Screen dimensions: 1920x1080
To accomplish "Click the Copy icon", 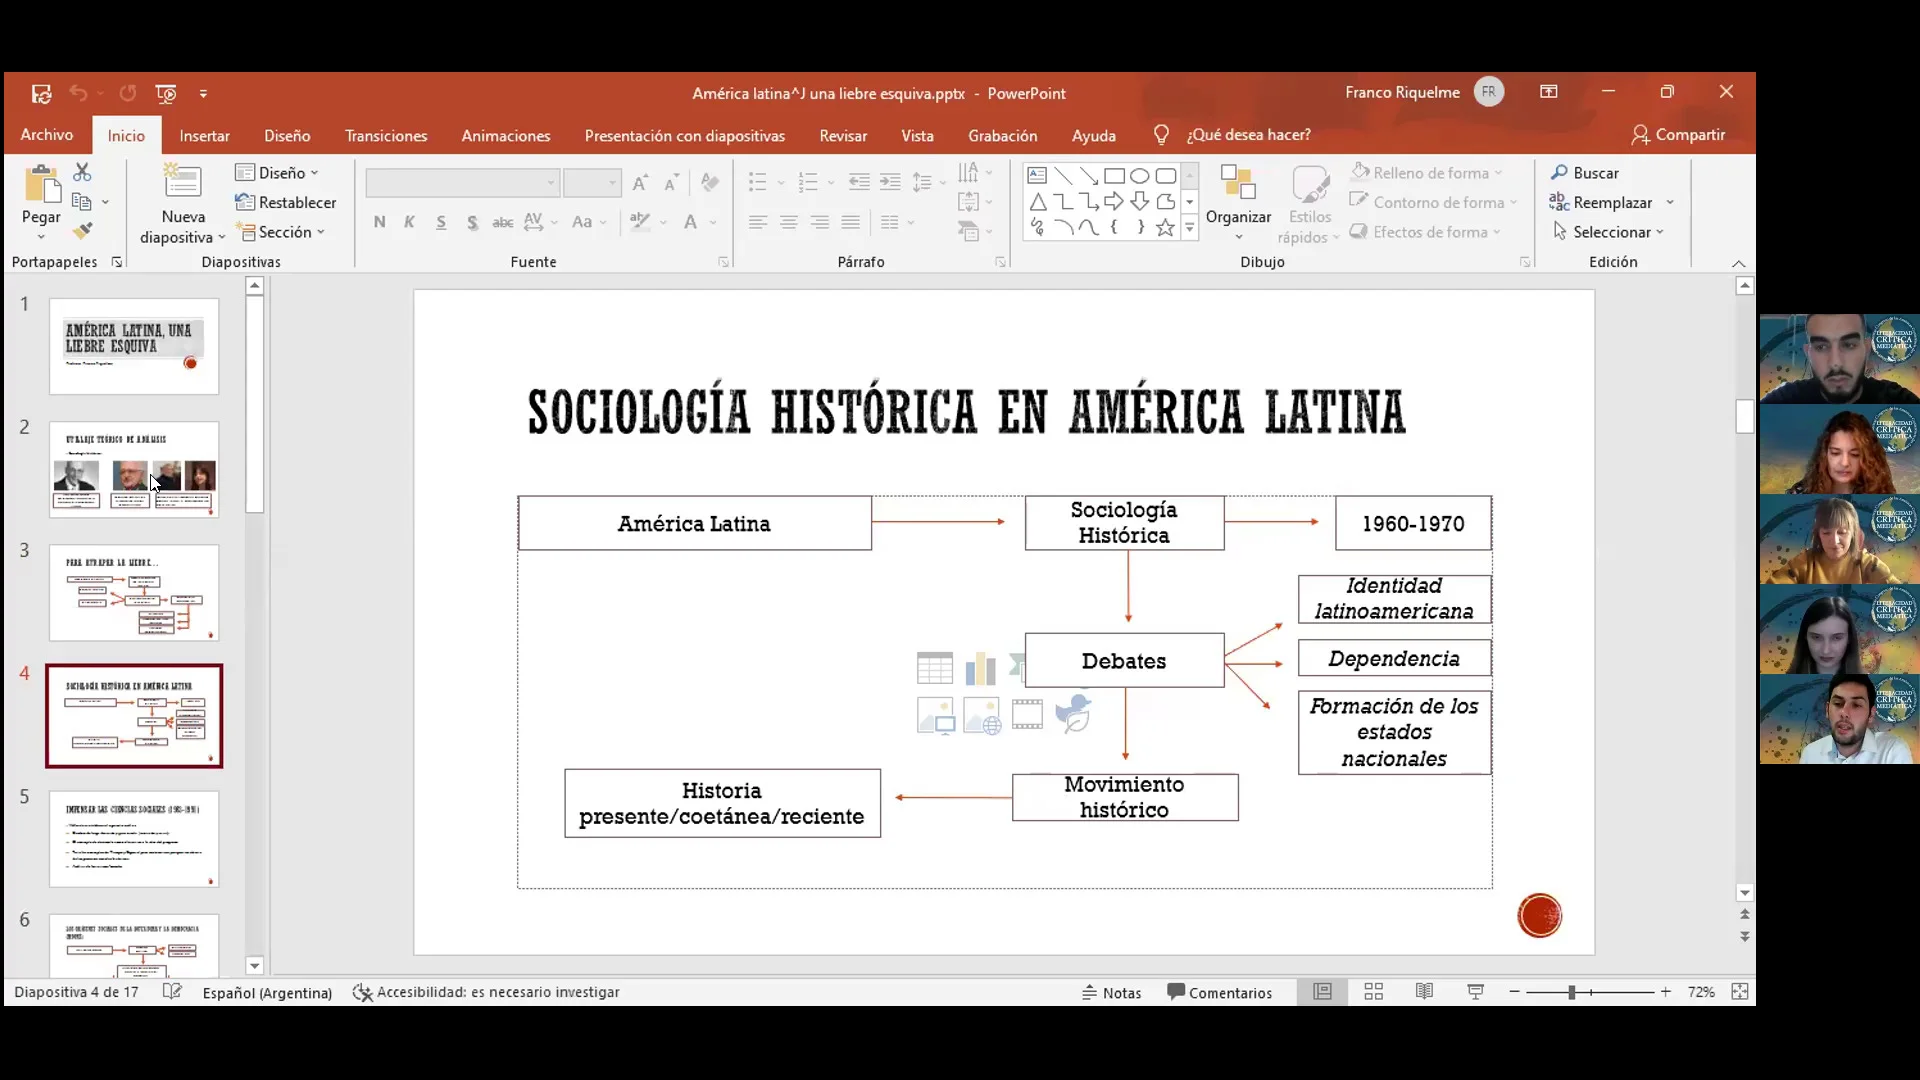I will 82,202.
